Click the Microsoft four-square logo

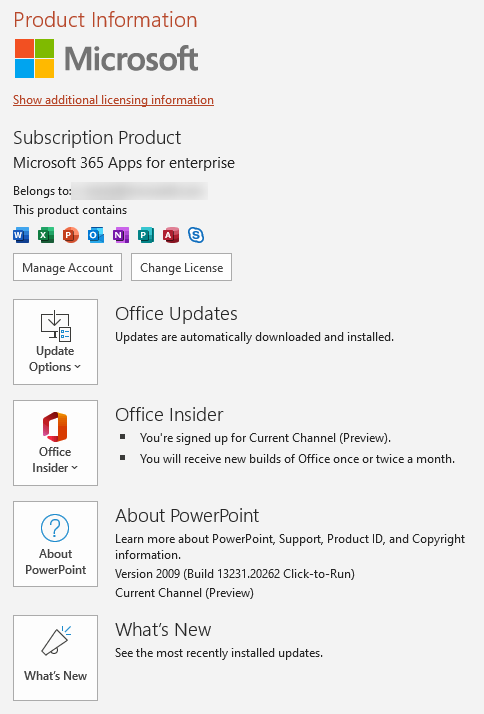pyautogui.click(x=35, y=58)
